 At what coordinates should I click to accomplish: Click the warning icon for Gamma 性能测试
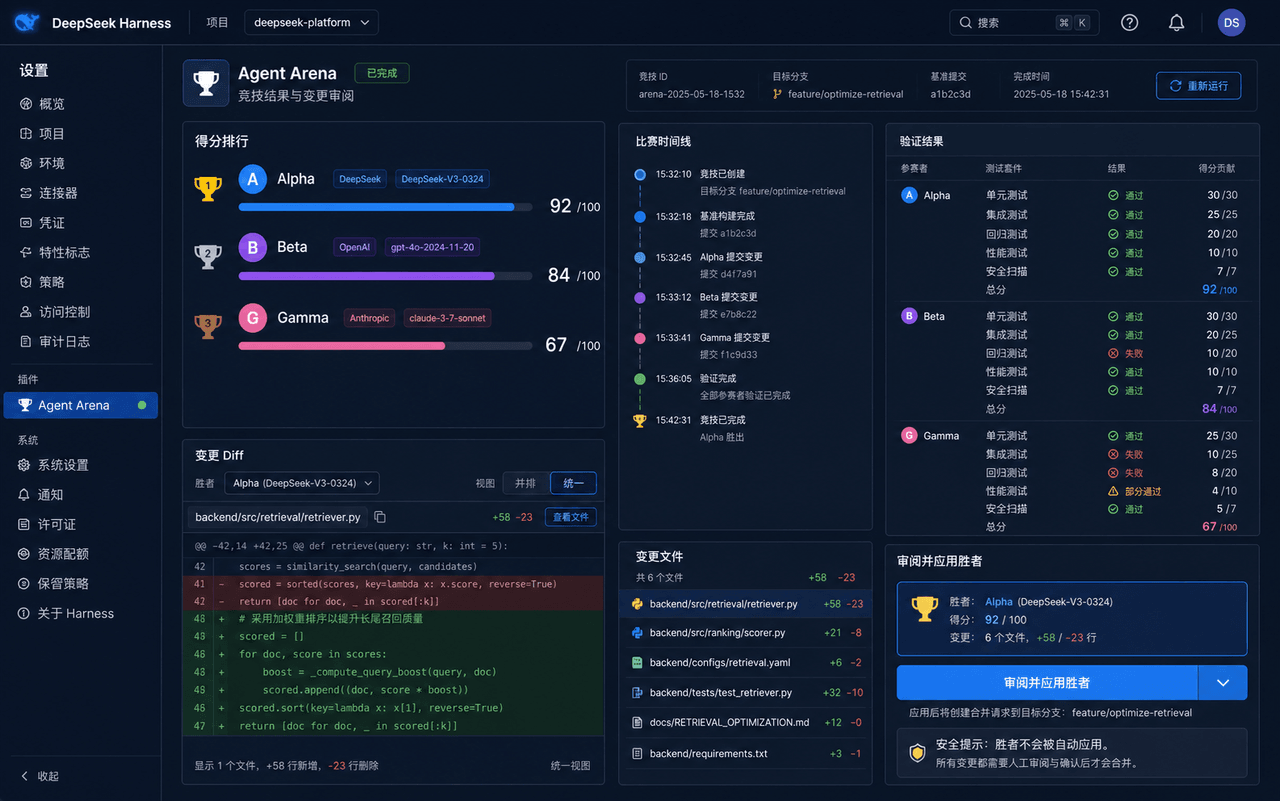[1113, 491]
